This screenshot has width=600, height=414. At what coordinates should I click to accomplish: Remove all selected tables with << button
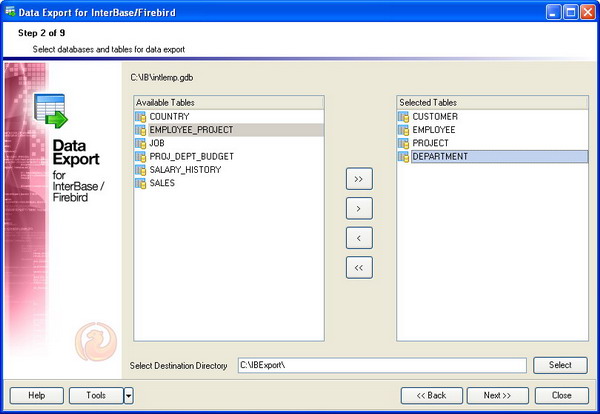pos(359,267)
